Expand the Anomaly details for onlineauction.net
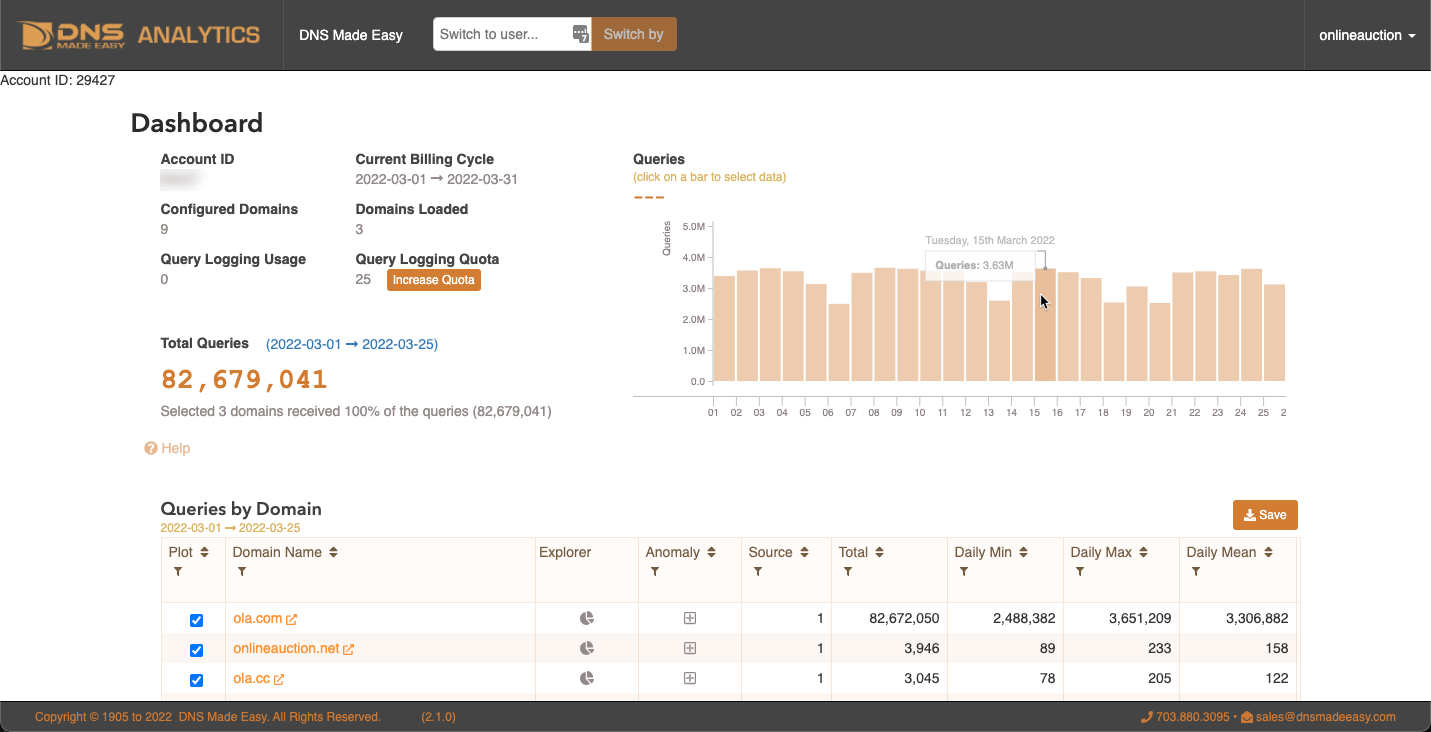This screenshot has height=732, width=1431. (689, 648)
